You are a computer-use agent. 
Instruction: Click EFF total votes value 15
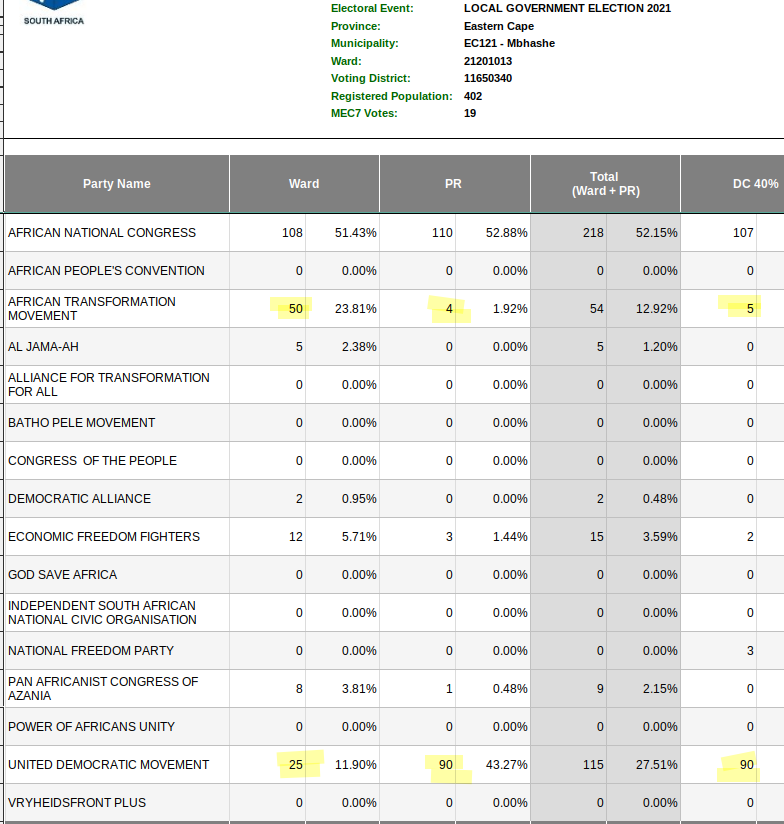tap(596, 537)
